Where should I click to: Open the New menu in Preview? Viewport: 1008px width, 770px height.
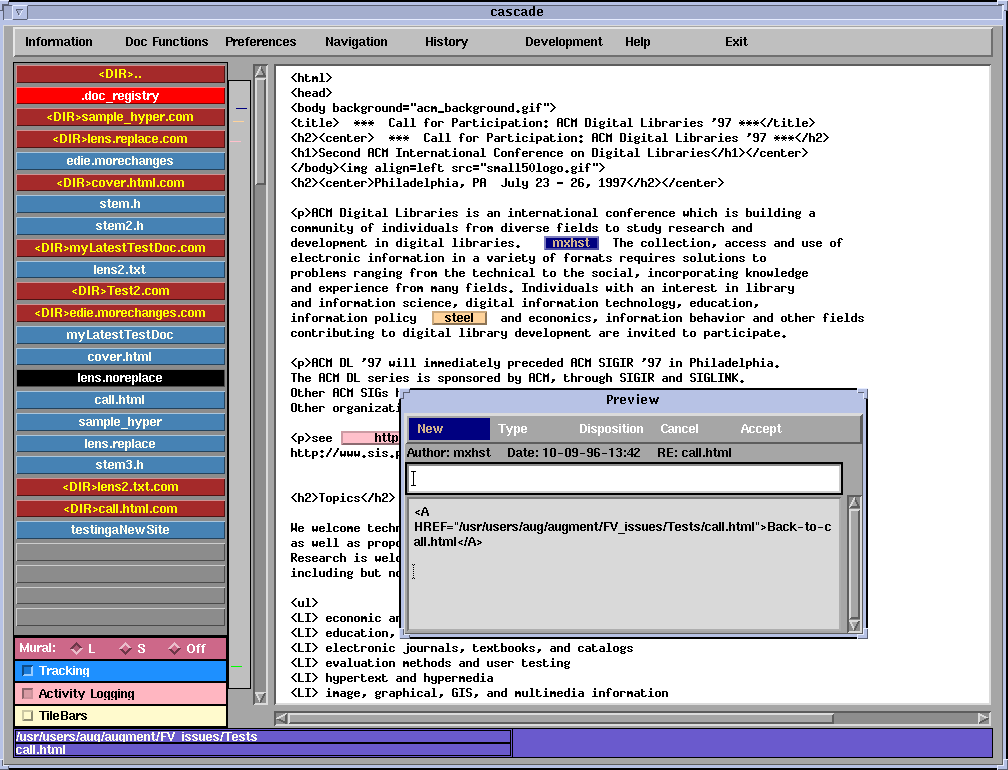(x=449, y=429)
